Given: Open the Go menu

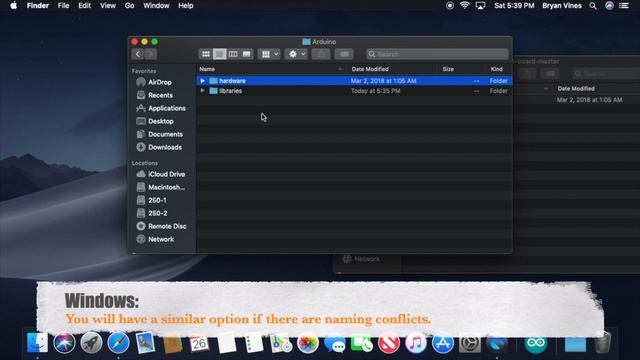Looking at the screenshot, I should (129, 6).
